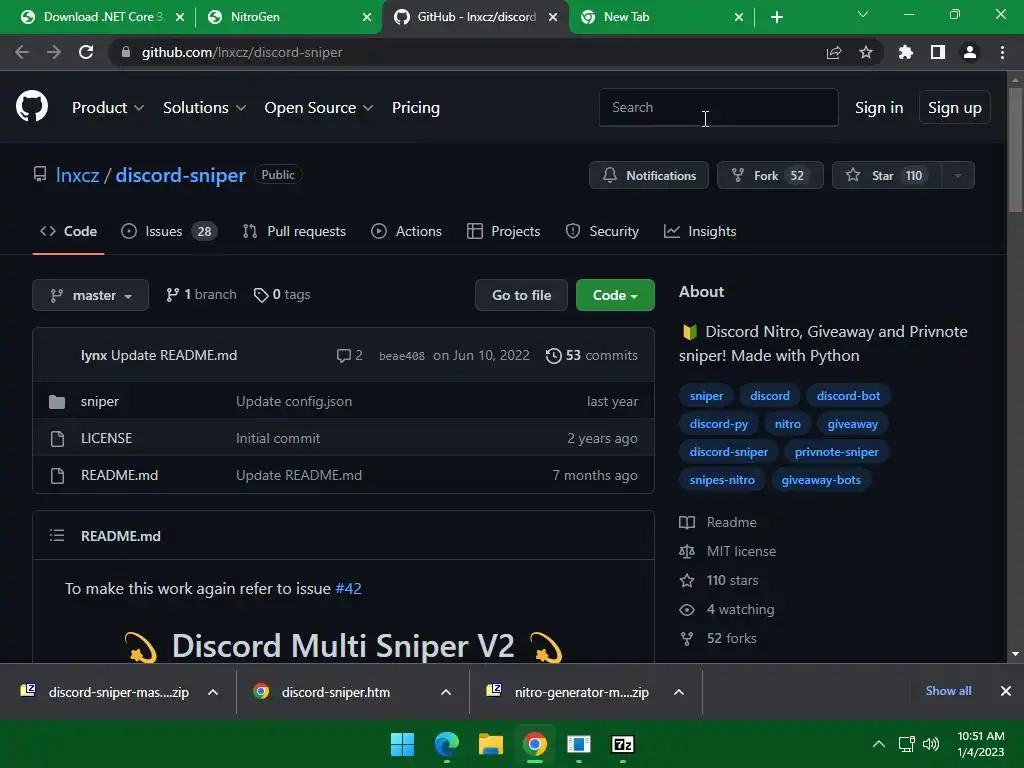Click the volume icon in system tray
The width and height of the screenshot is (1024, 768).
(931, 744)
